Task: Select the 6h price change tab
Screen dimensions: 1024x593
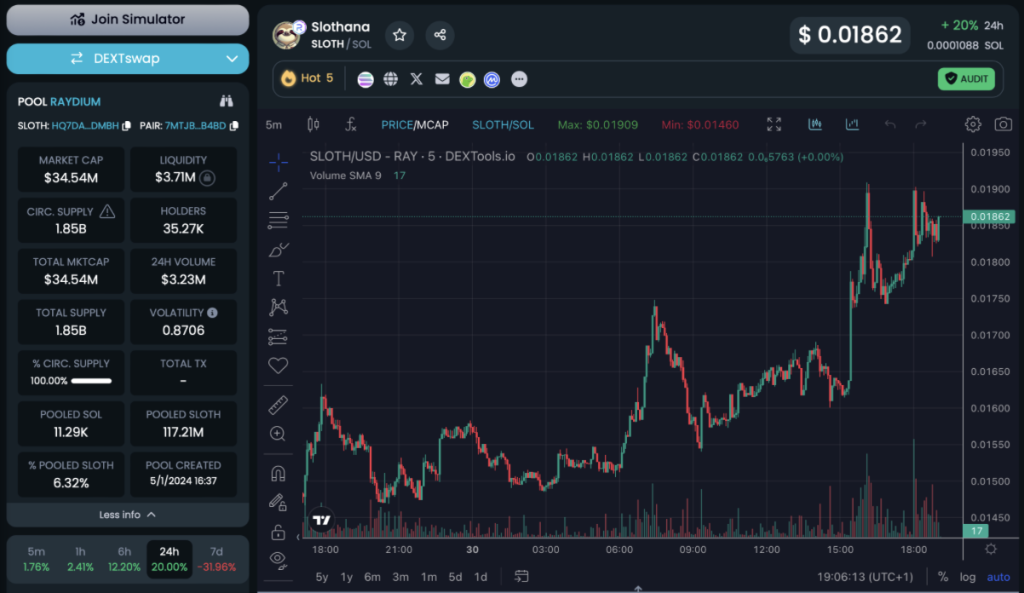Action: coord(124,559)
